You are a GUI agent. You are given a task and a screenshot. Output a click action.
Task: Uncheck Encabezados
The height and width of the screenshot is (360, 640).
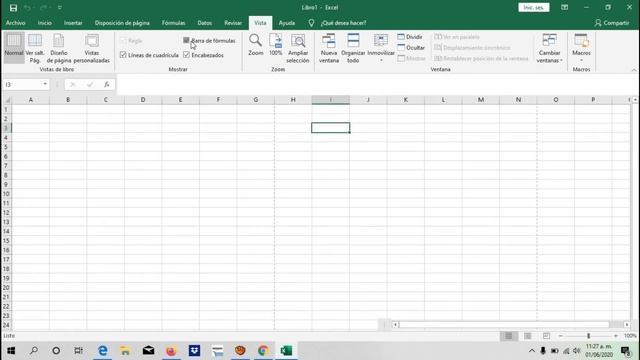(x=186, y=55)
